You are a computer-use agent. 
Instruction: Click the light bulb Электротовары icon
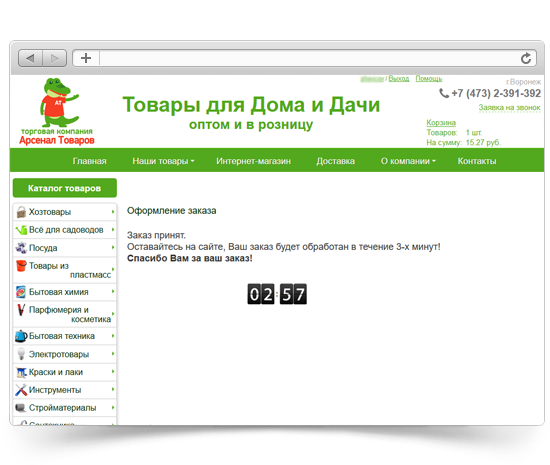tap(21, 354)
